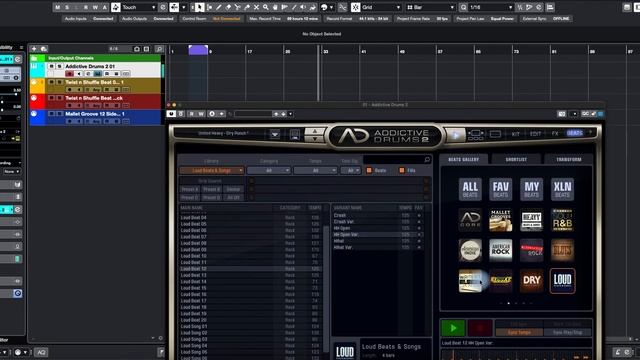Click the XLN Beats button
The height and width of the screenshot is (360, 640).
pos(562,189)
